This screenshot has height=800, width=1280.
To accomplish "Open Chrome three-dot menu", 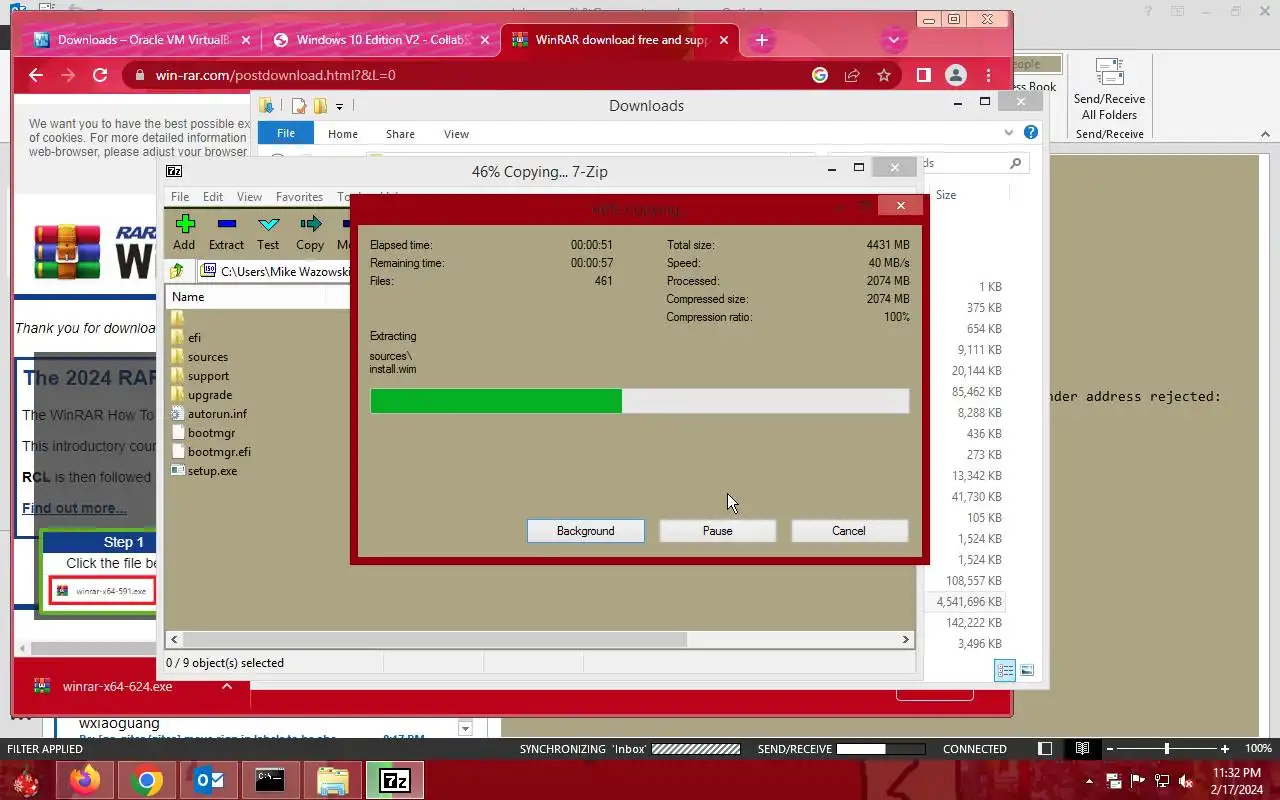I will pos(988,75).
